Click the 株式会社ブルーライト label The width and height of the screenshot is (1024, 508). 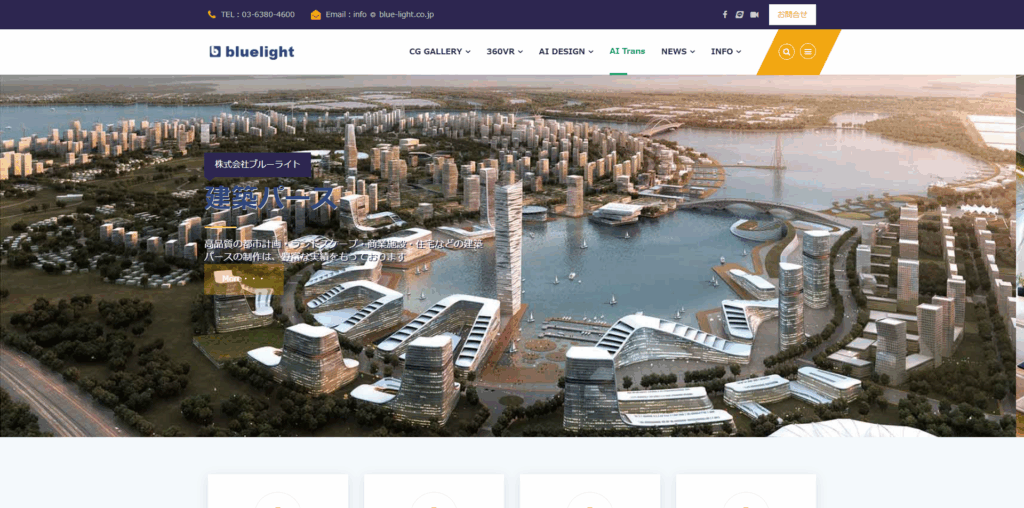[x=257, y=165]
